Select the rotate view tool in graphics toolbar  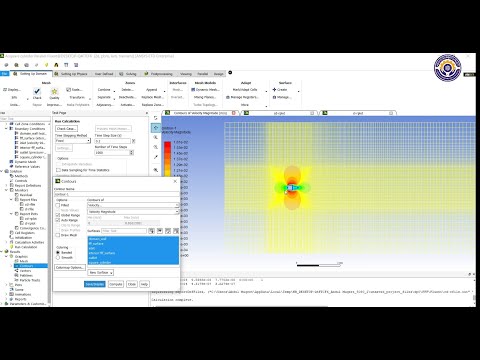click(156, 118)
